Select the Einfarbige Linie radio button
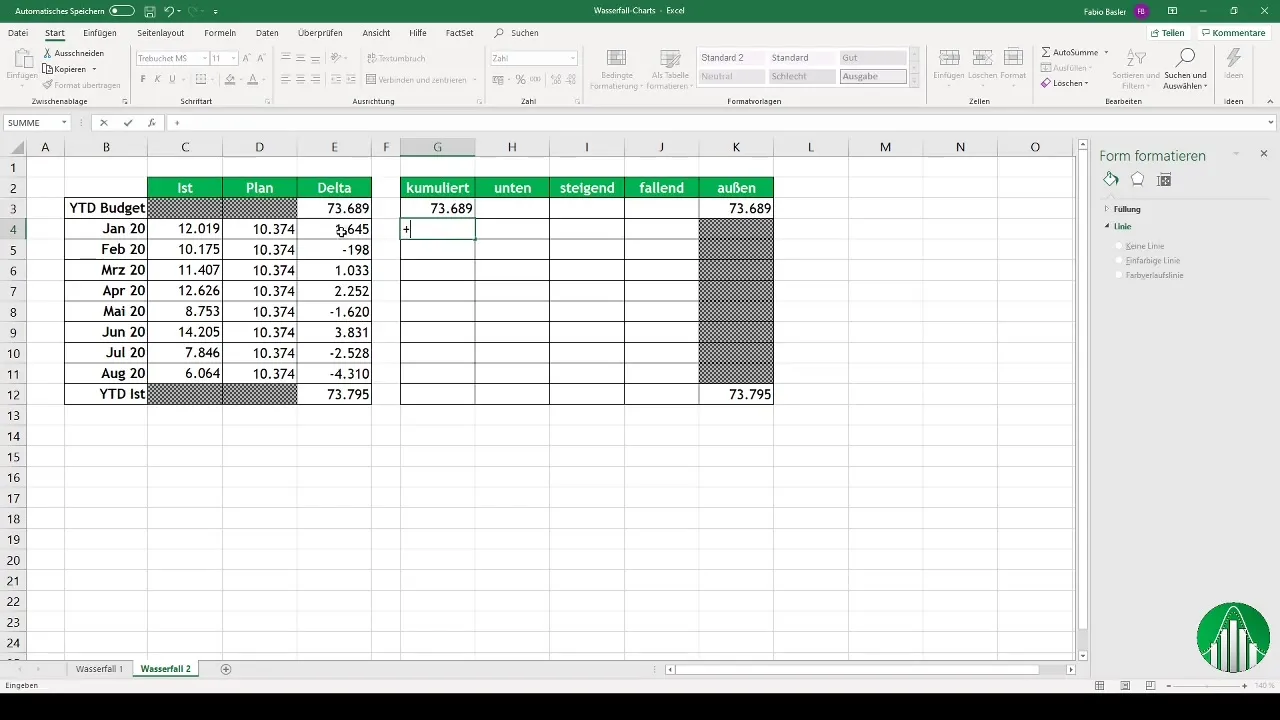 coord(1119,260)
